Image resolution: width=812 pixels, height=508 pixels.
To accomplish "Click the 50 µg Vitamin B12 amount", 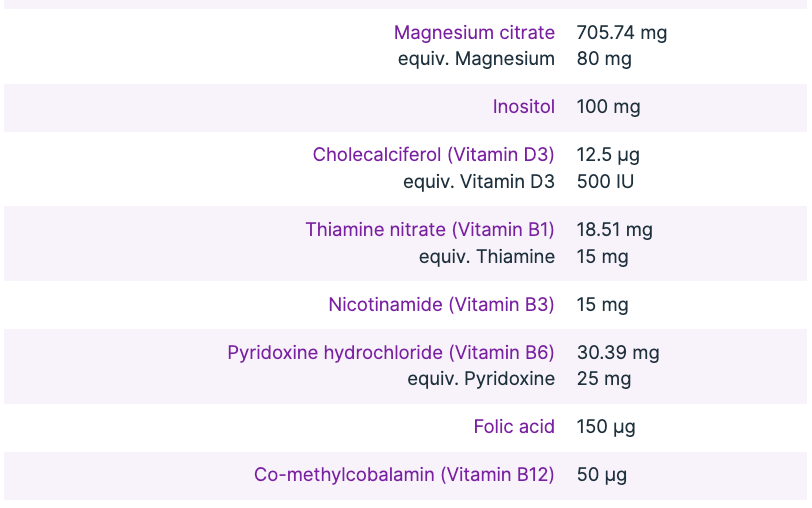I will [602, 475].
